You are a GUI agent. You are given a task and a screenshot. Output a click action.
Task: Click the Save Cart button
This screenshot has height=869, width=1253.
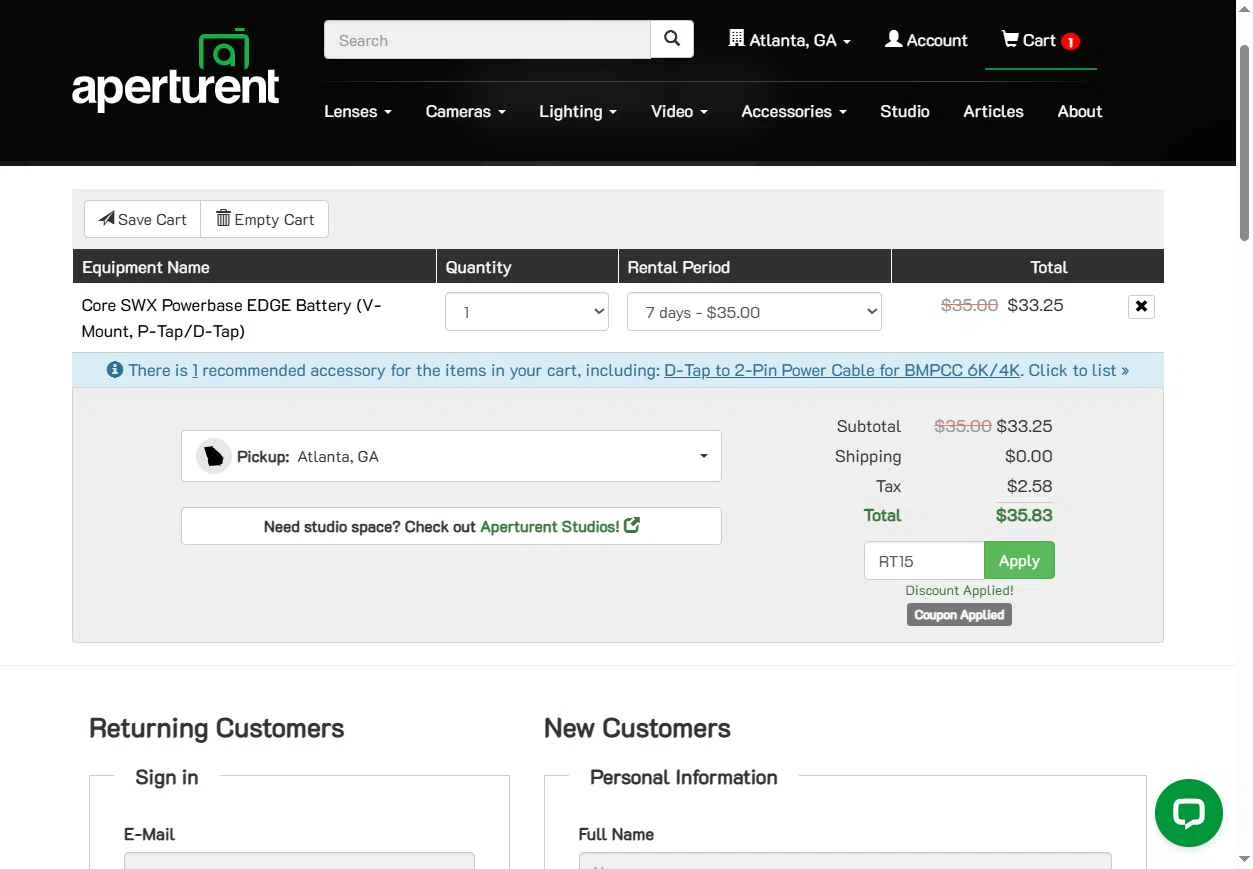click(x=143, y=219)
